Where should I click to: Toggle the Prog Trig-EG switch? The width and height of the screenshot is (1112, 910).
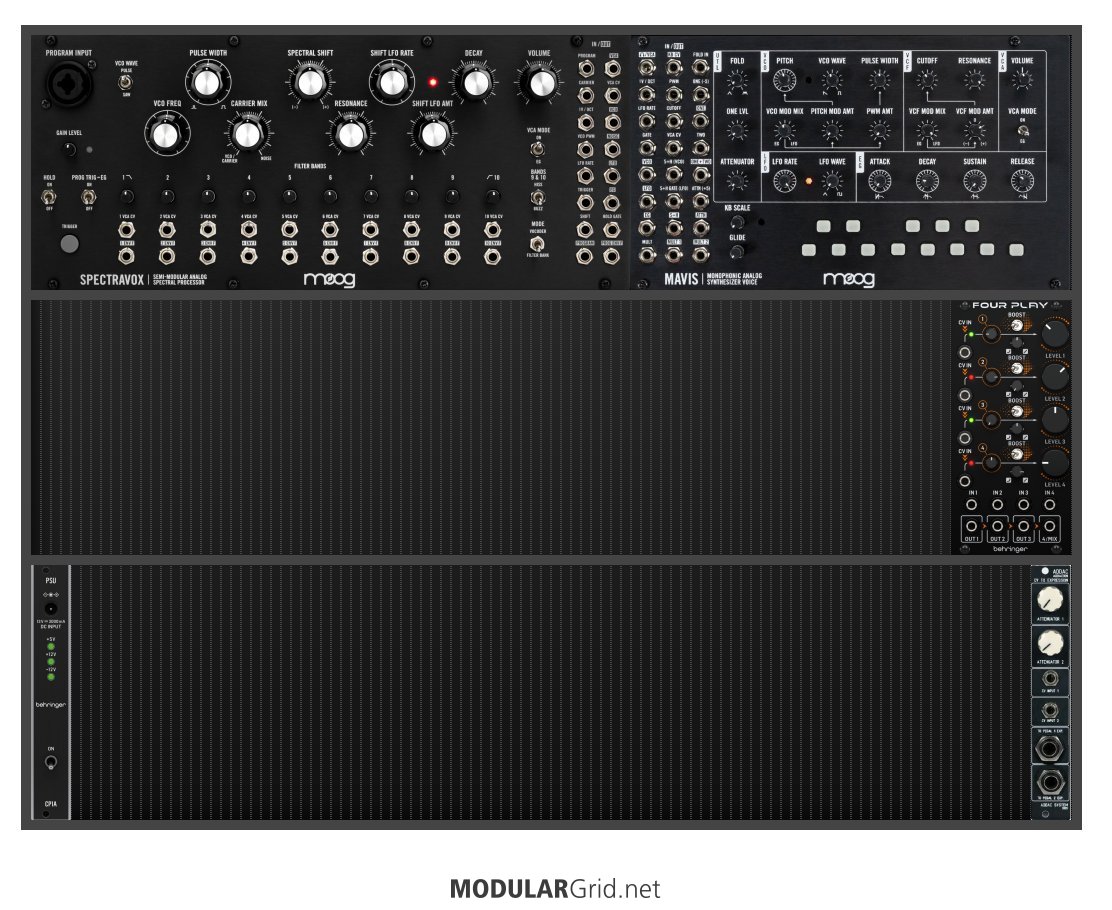coord(89,196)
